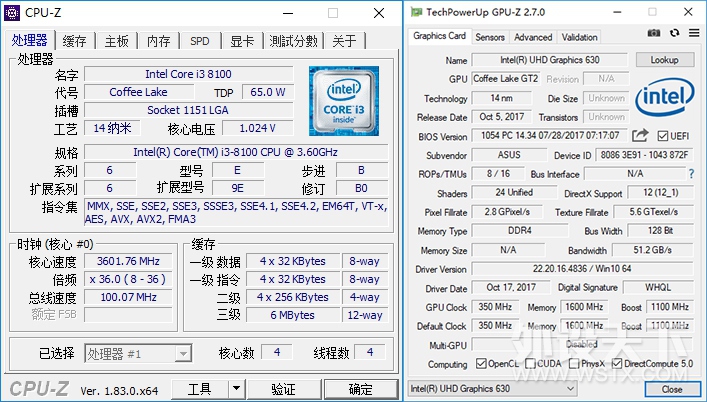Open the 工具 button dropdown arrow
707x402 pixels.
[236, 388]
